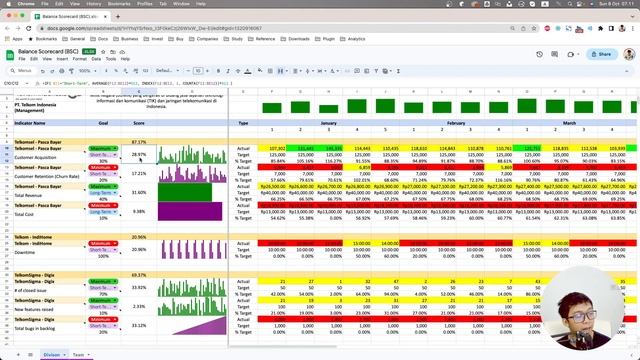
Task: Click the Format as currency icon
Action: [106, 71]
